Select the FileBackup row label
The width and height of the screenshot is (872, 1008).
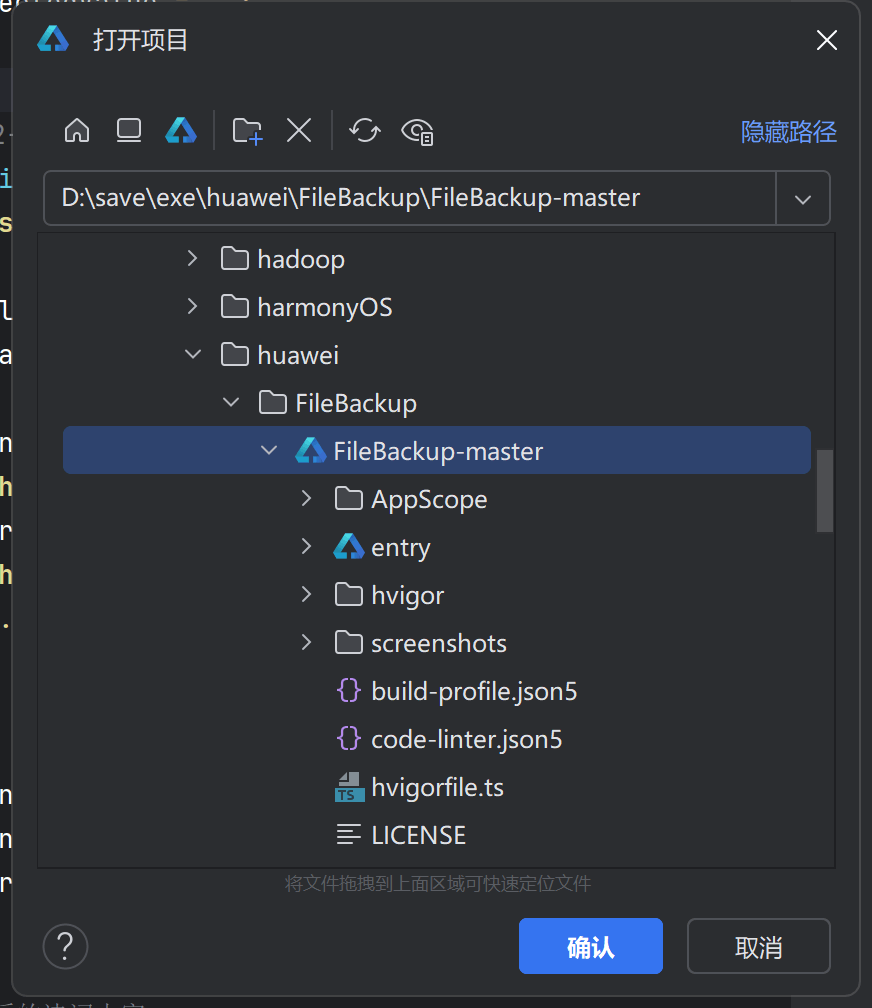pos(356,404)
